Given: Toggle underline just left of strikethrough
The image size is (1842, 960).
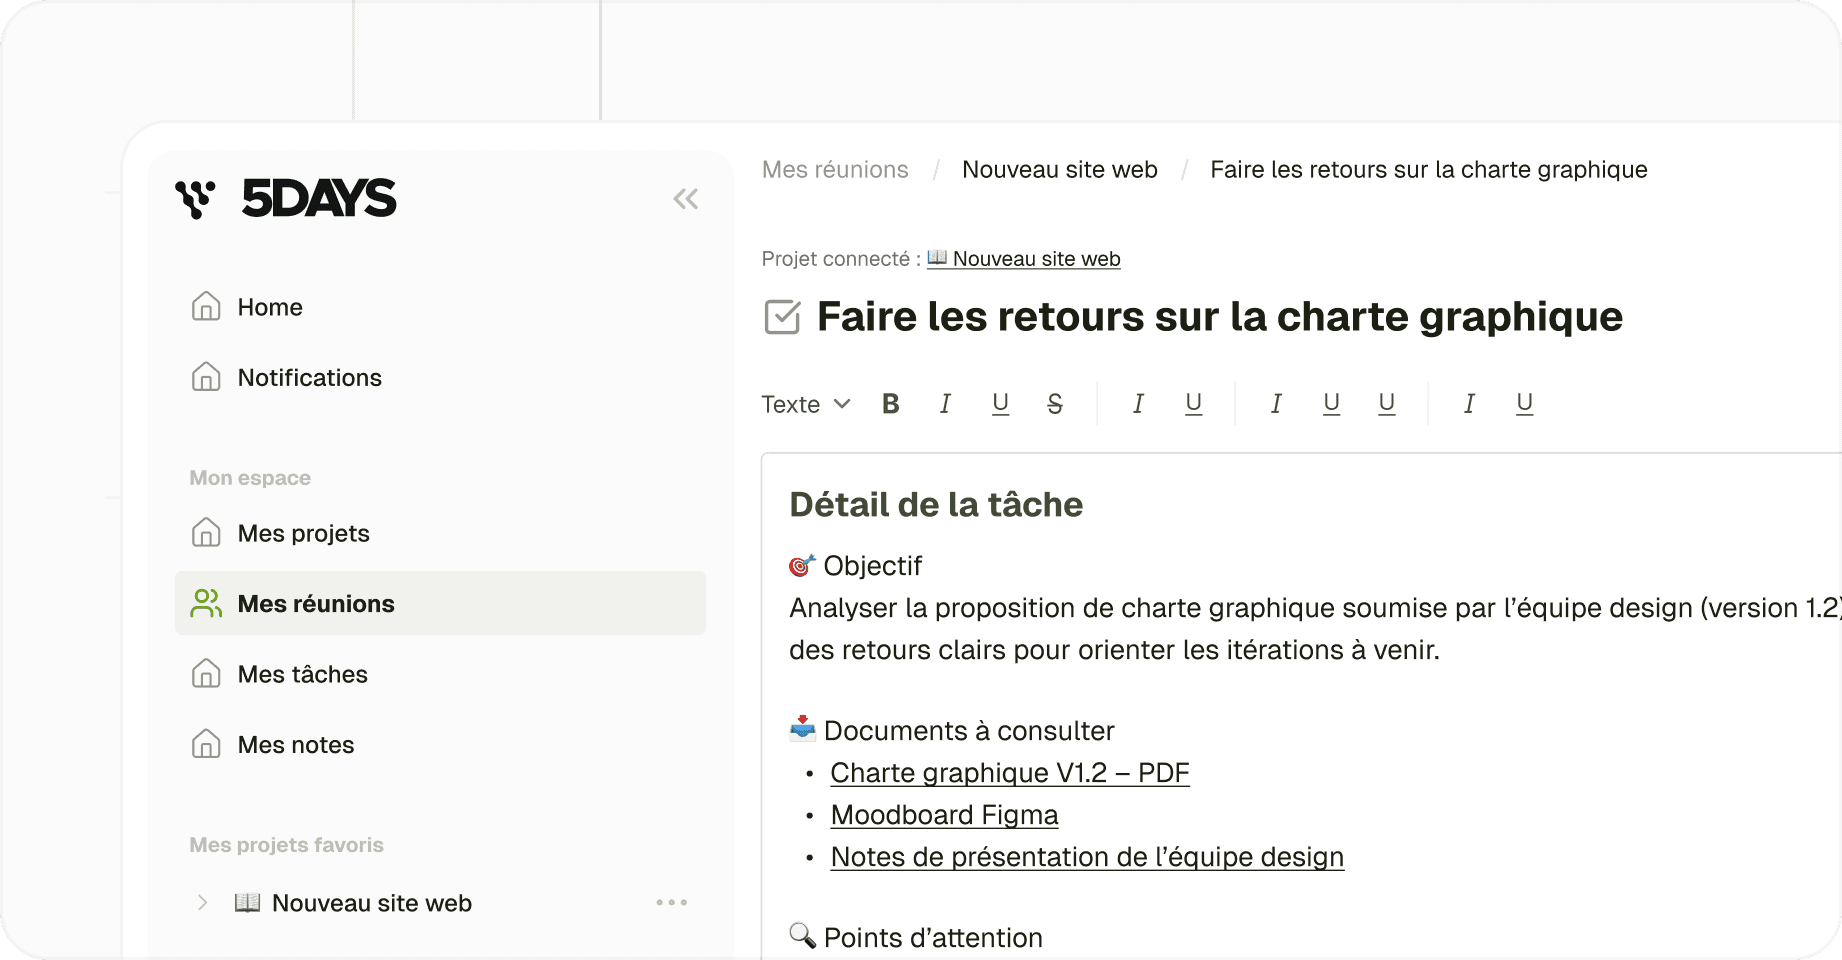Looking at the screenshot, I should [1000, 404].
